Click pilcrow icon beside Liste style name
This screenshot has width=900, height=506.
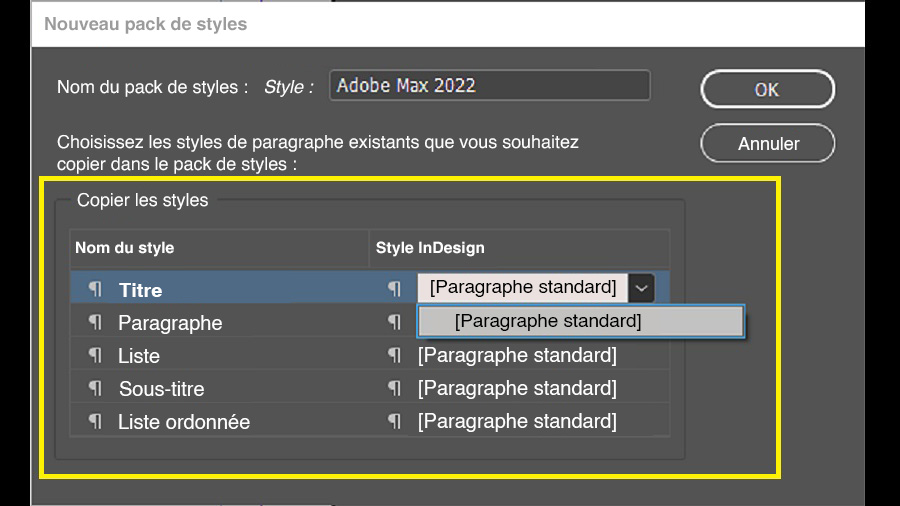[x=95, y=355]
